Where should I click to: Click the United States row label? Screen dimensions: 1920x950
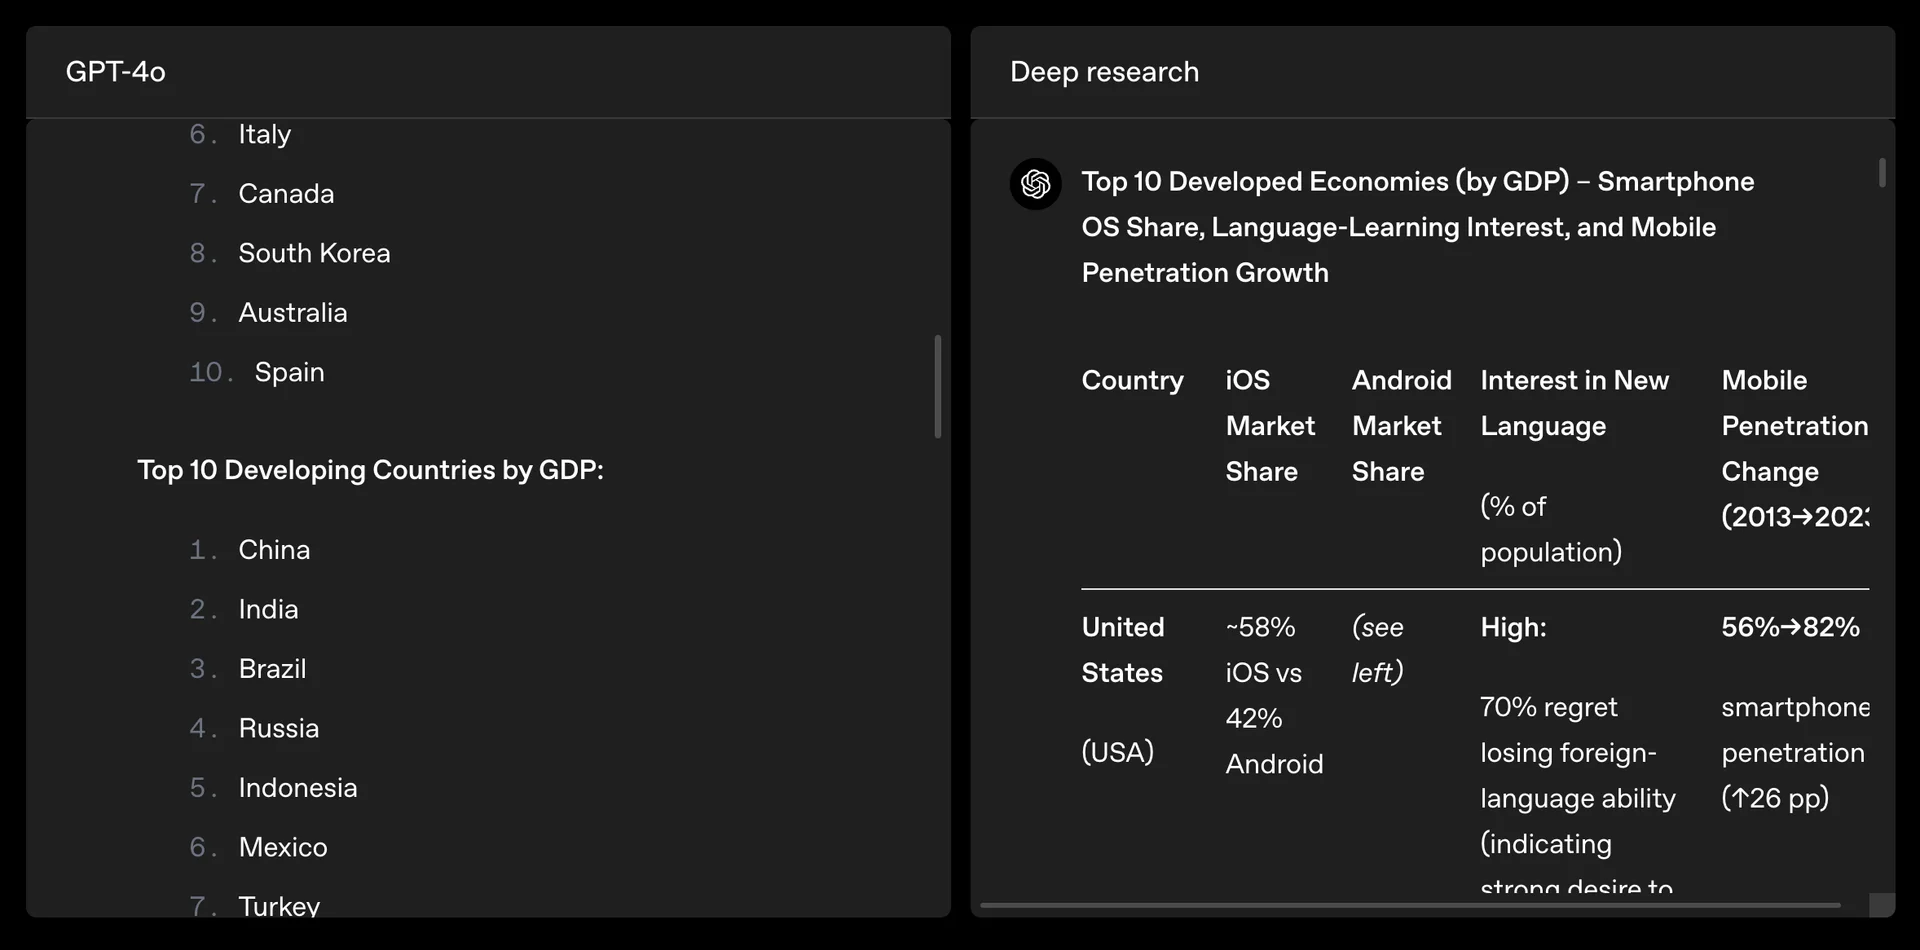coord(1123,650)
